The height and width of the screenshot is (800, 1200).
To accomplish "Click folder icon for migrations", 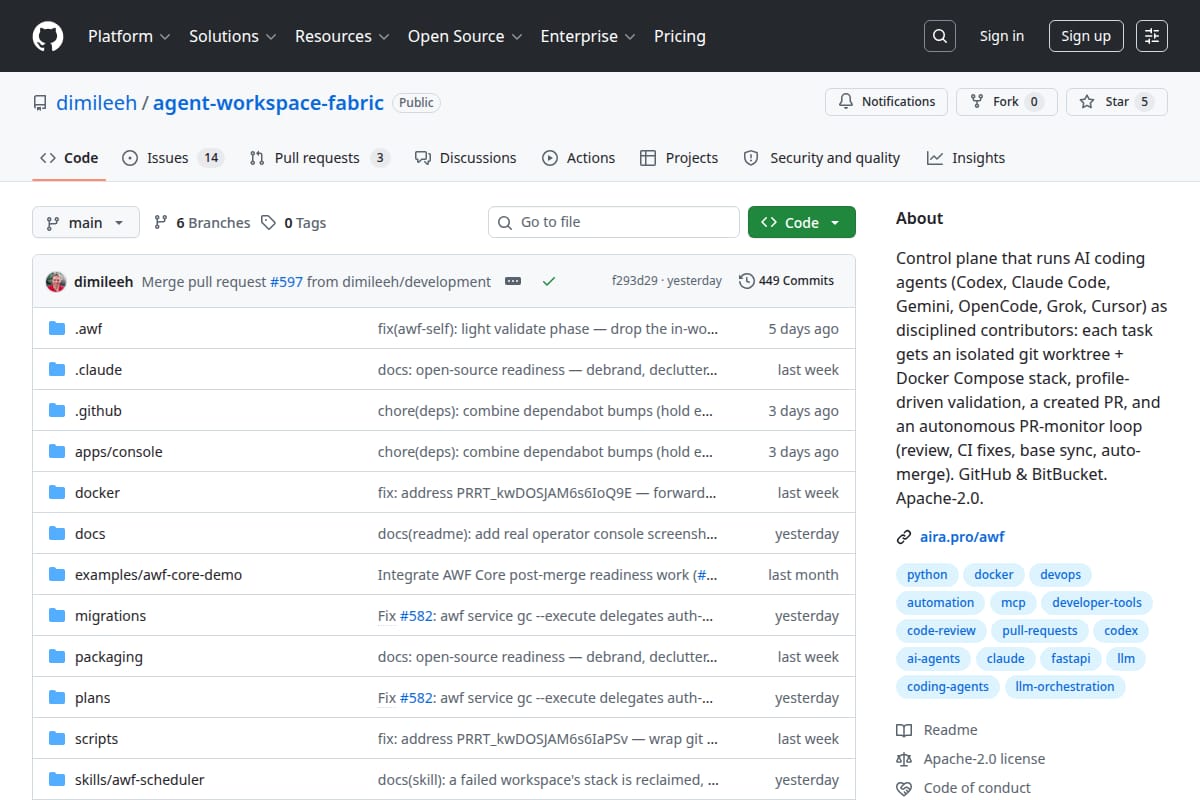I will pos(57,616).
